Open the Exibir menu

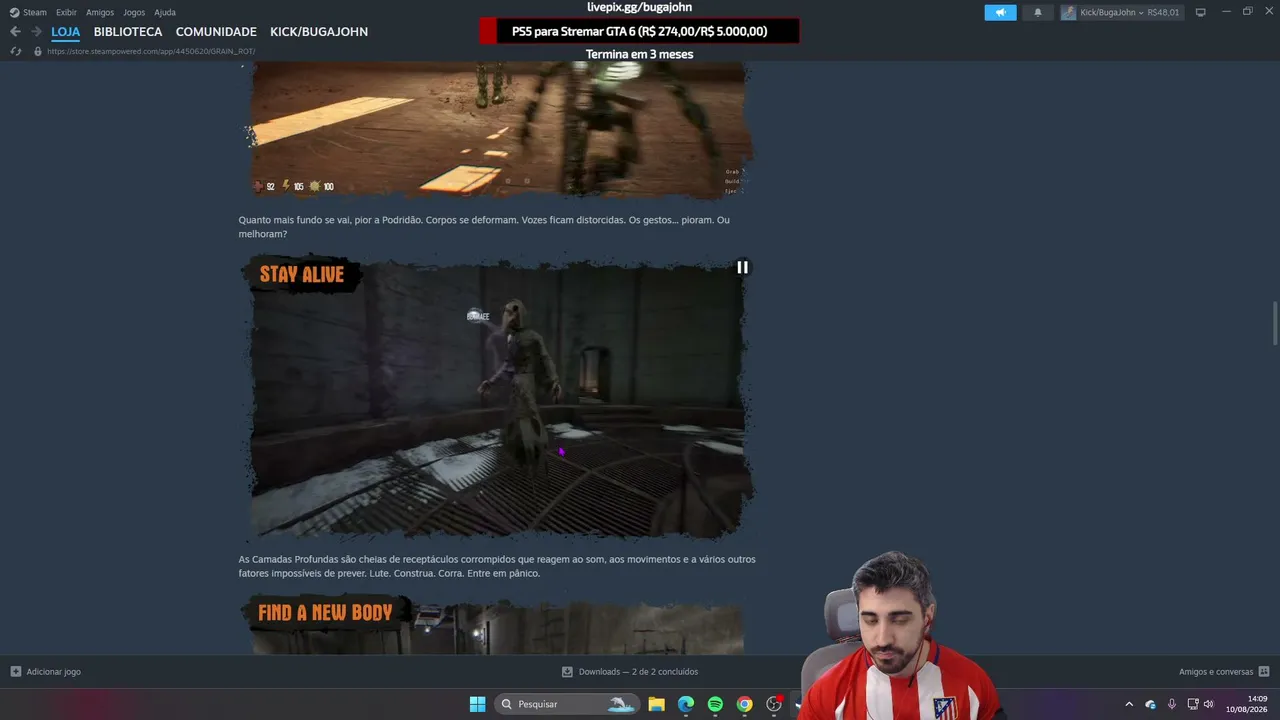click(66, 12)
